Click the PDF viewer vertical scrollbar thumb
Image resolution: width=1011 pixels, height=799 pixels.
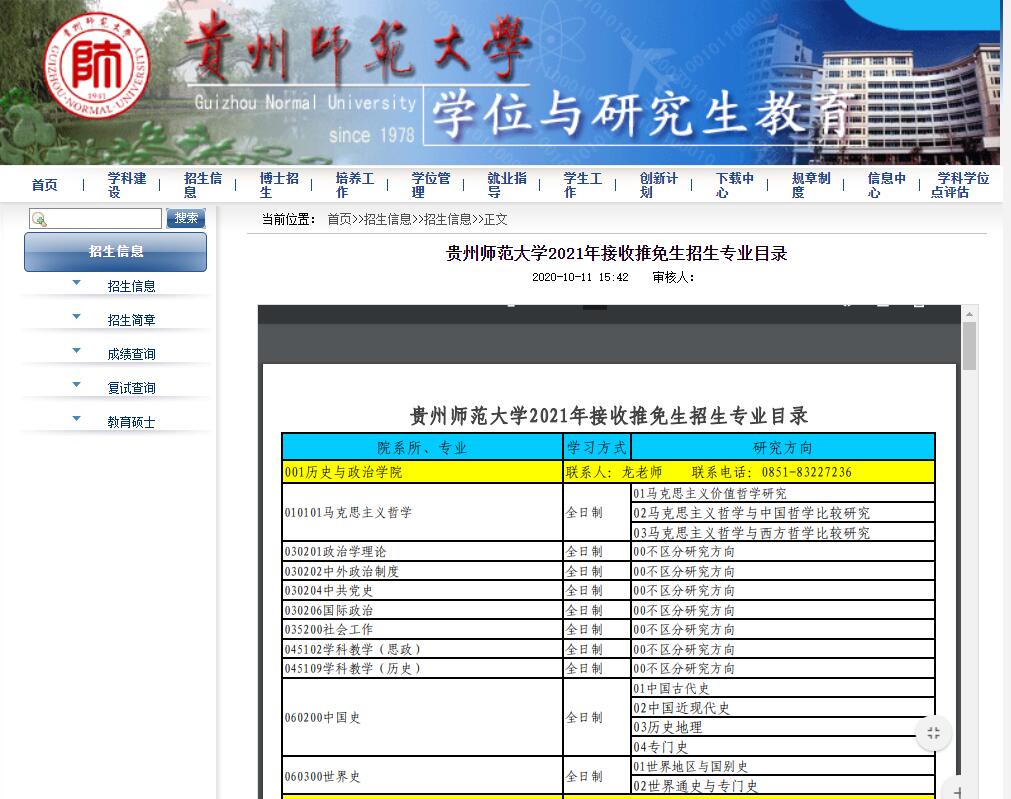[x=969, y=346]
